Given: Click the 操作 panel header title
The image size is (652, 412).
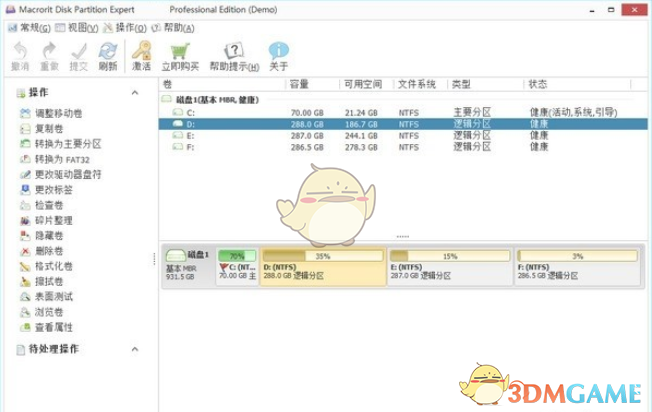Looking at the screenshot, I should pos(38,92).
